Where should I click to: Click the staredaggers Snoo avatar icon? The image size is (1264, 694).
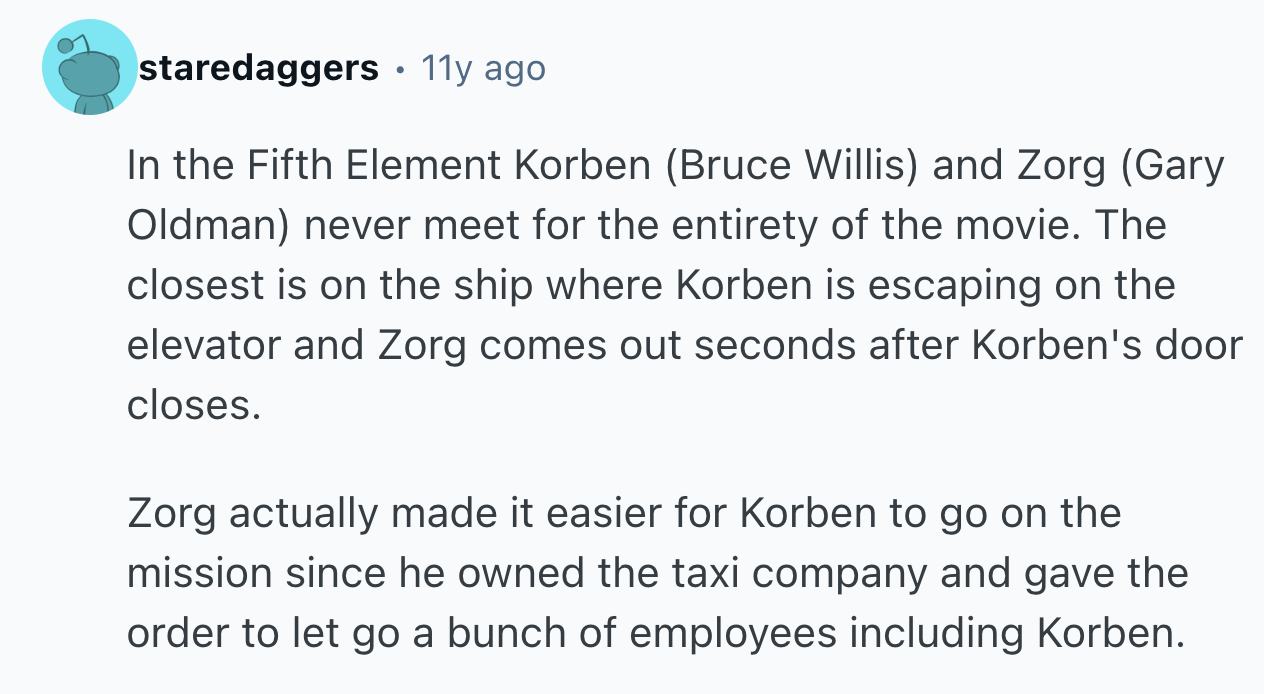point(90,68)
